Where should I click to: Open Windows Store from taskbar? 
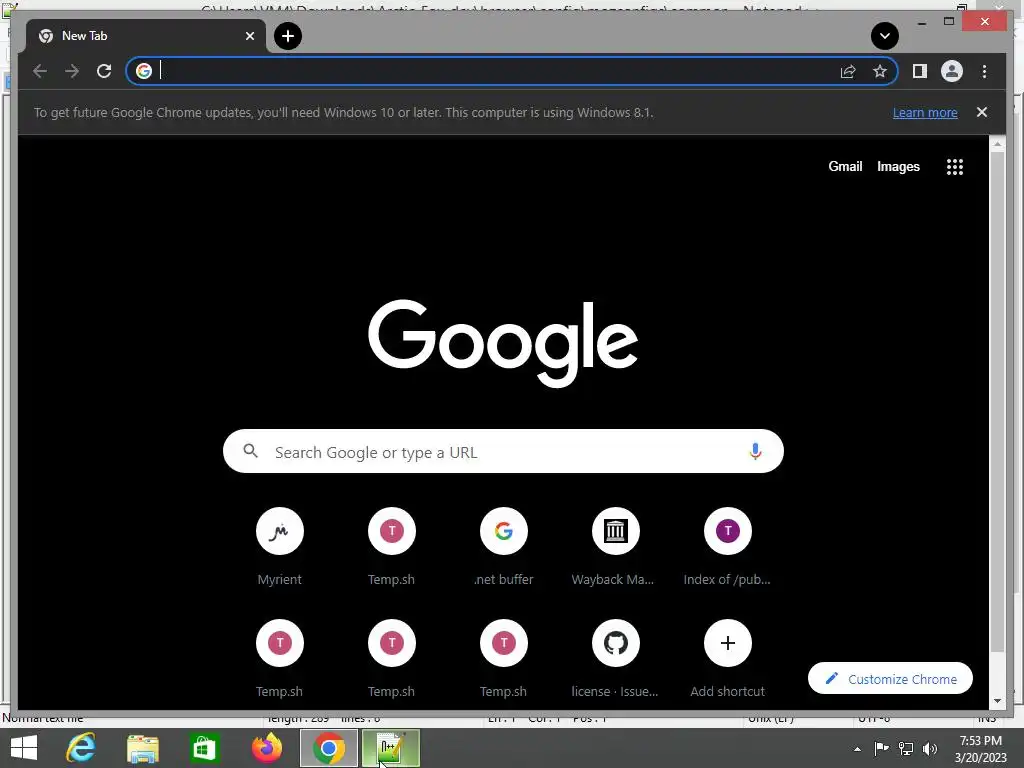click(204, 748)
